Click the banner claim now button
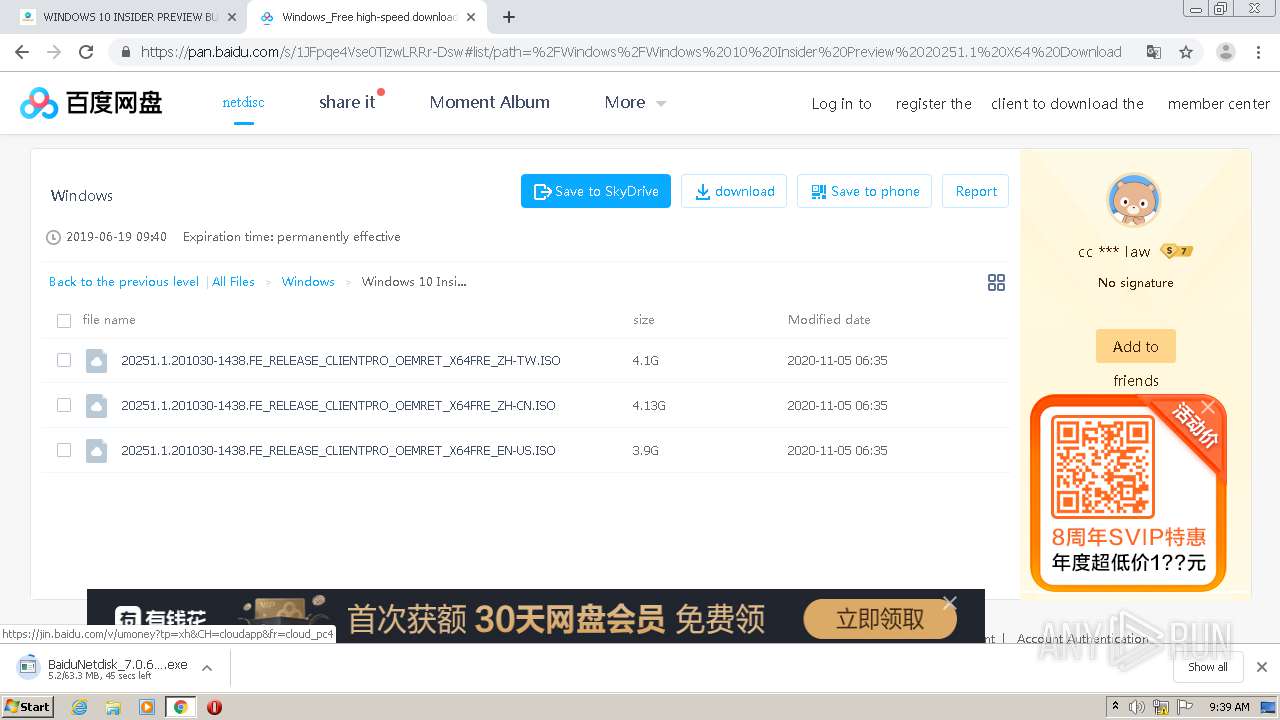Image resolution: width=1280 pixels, height=720 pixels. (880, 619)
